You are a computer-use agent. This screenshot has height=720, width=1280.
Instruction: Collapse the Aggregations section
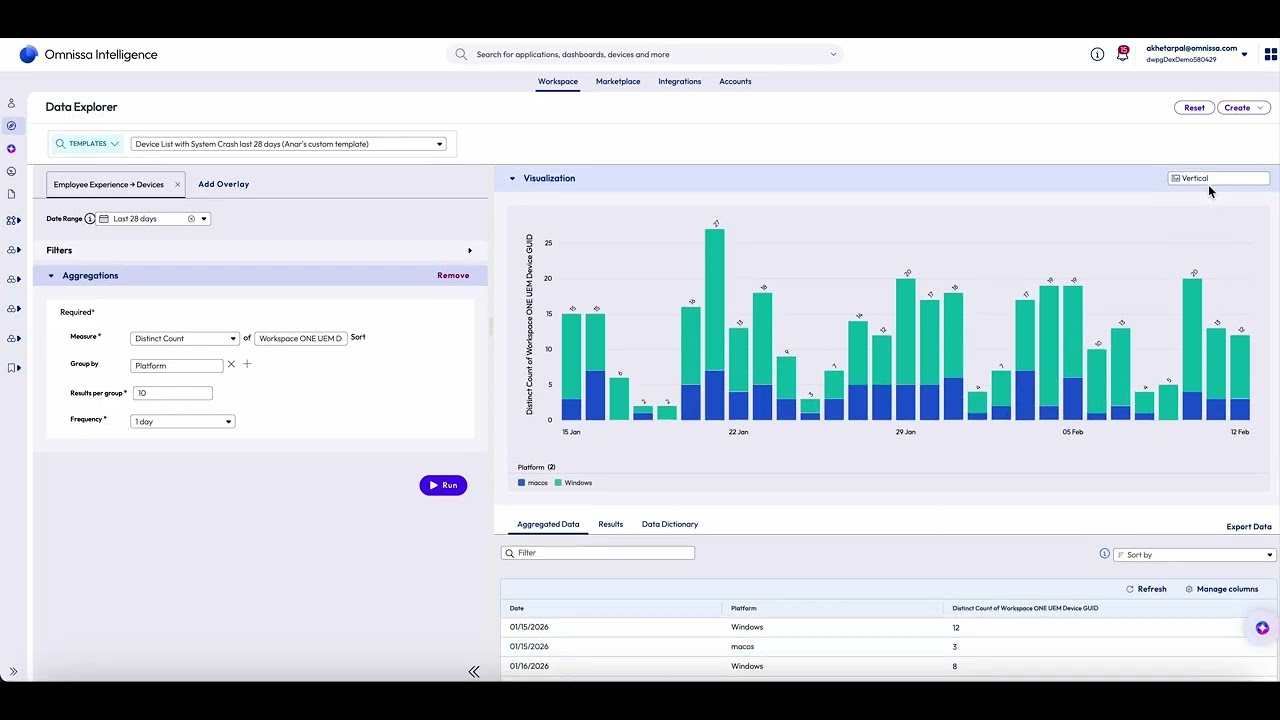tap(51, 276)
